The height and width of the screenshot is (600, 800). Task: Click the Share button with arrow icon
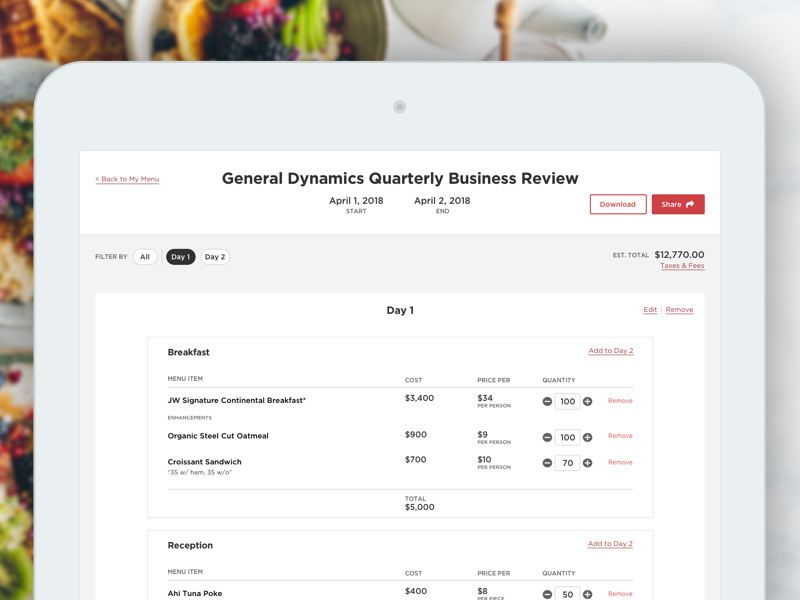pos(678,204)
